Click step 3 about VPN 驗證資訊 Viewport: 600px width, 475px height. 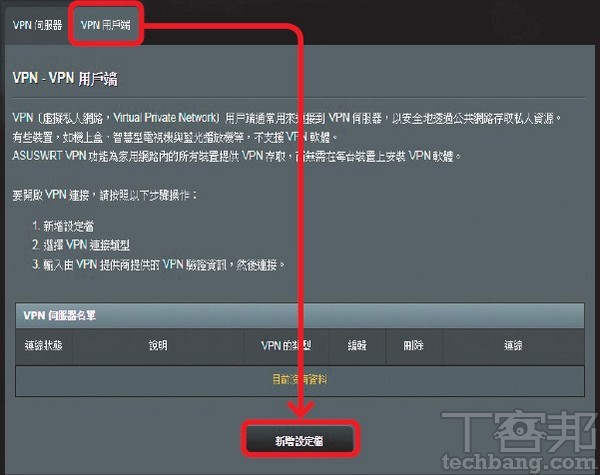coord(159,264)
